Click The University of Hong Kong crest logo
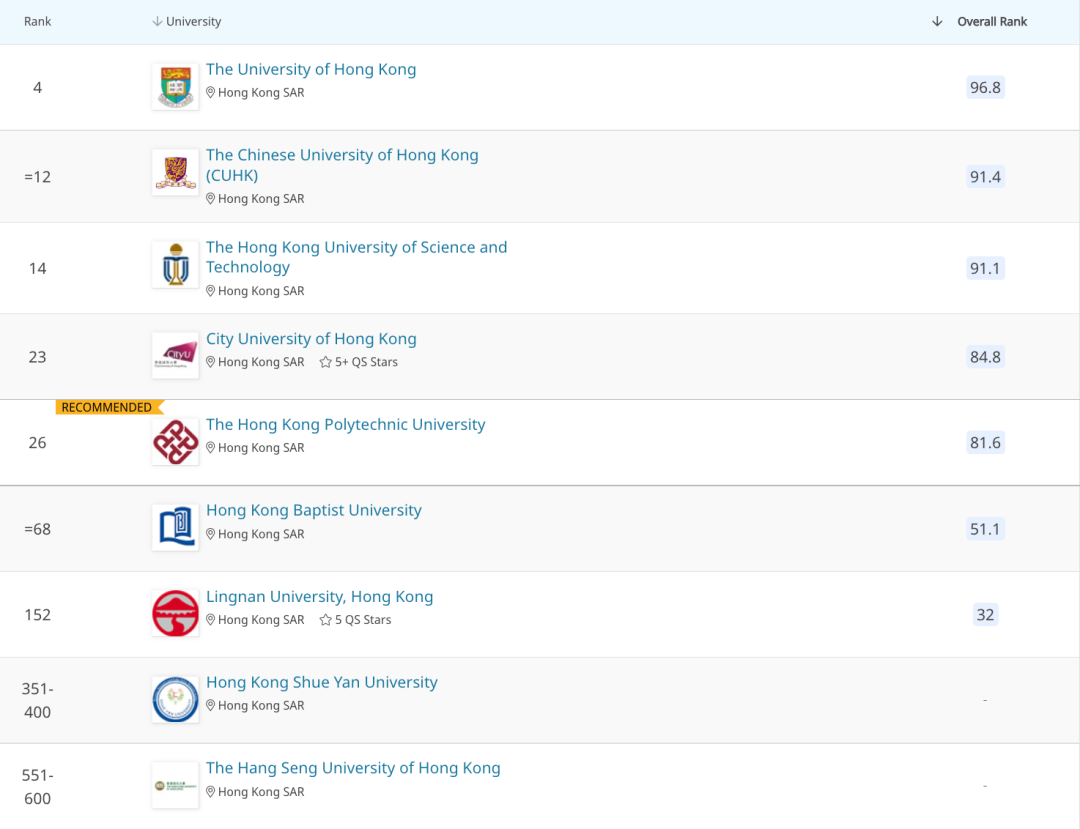1080x829 pixels. [175, 87]
